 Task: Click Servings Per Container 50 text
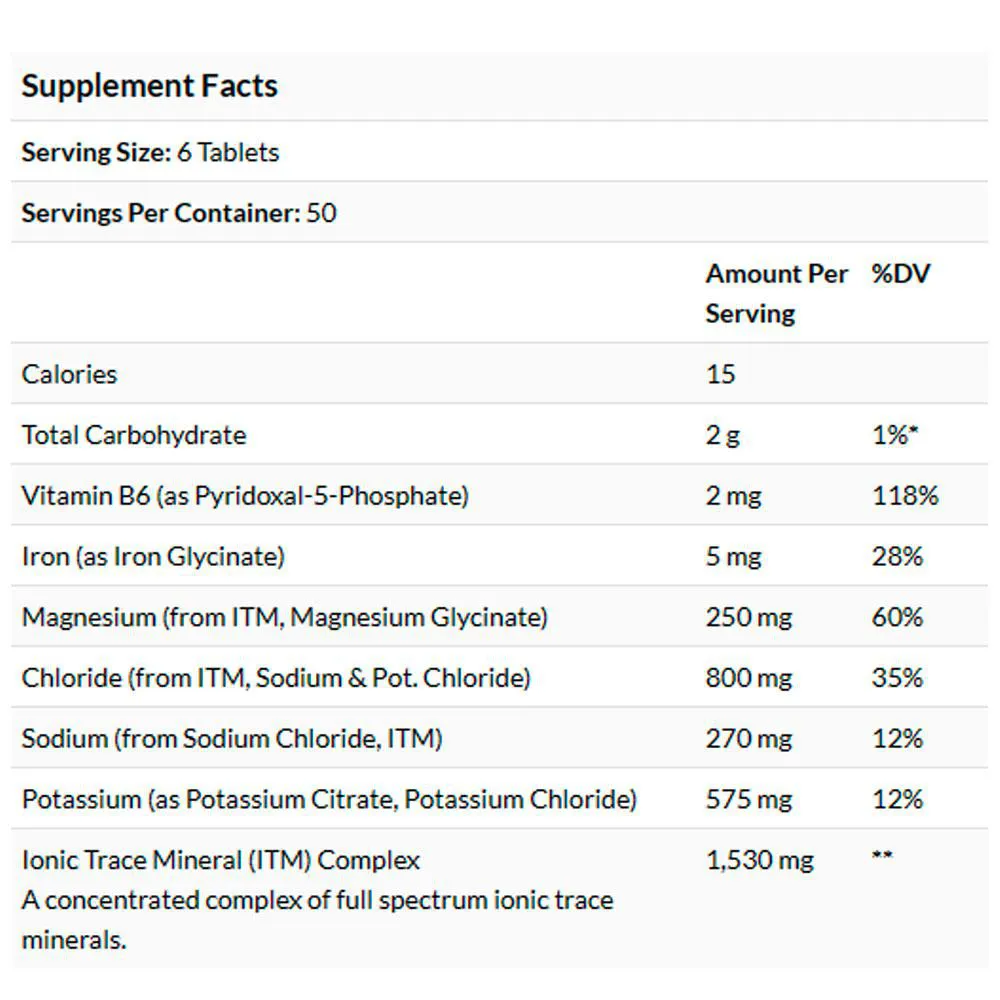pos(179,212)
